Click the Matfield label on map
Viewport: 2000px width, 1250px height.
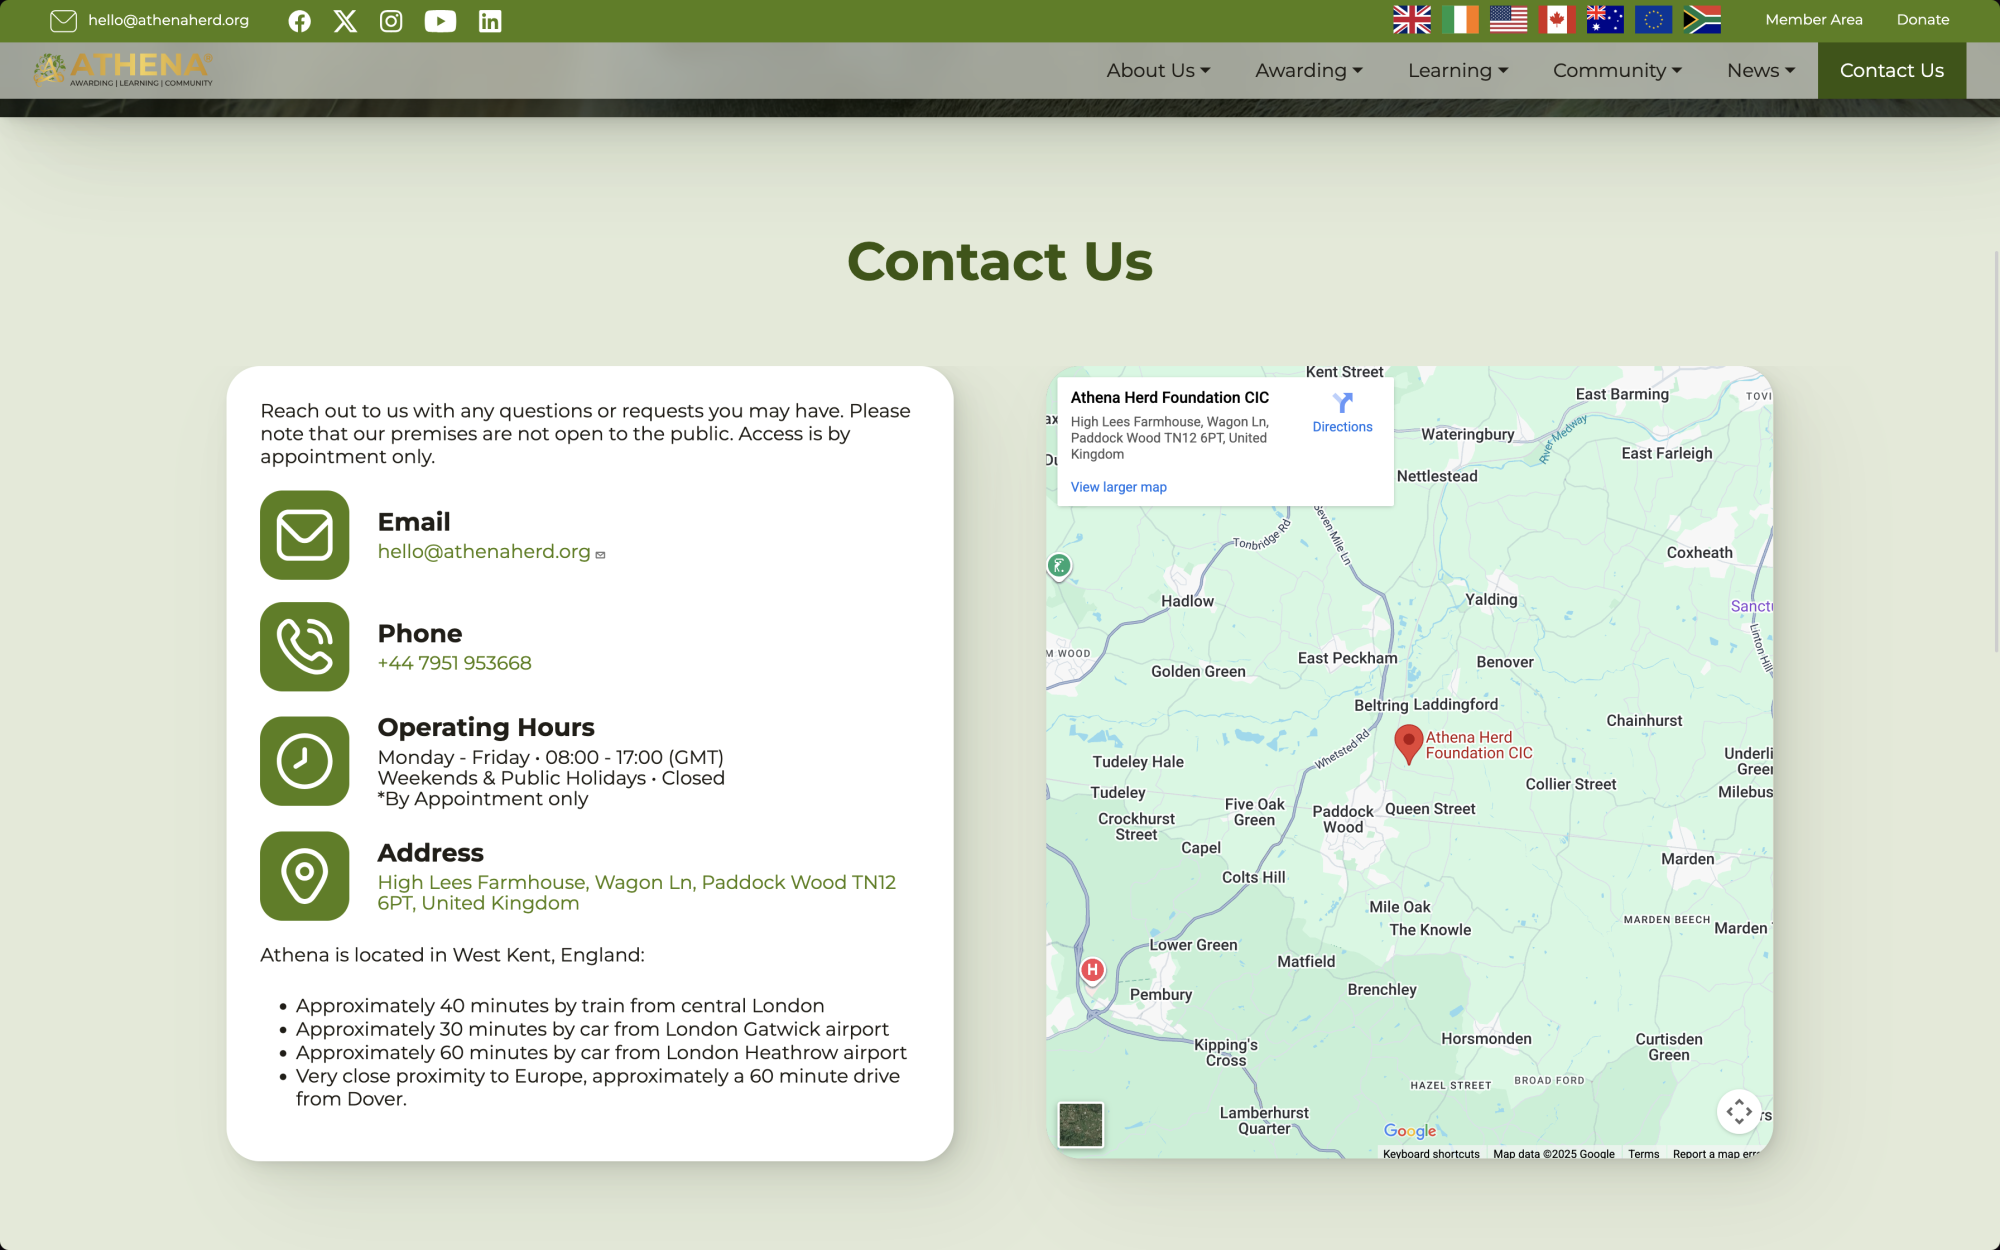[1306, 962]
